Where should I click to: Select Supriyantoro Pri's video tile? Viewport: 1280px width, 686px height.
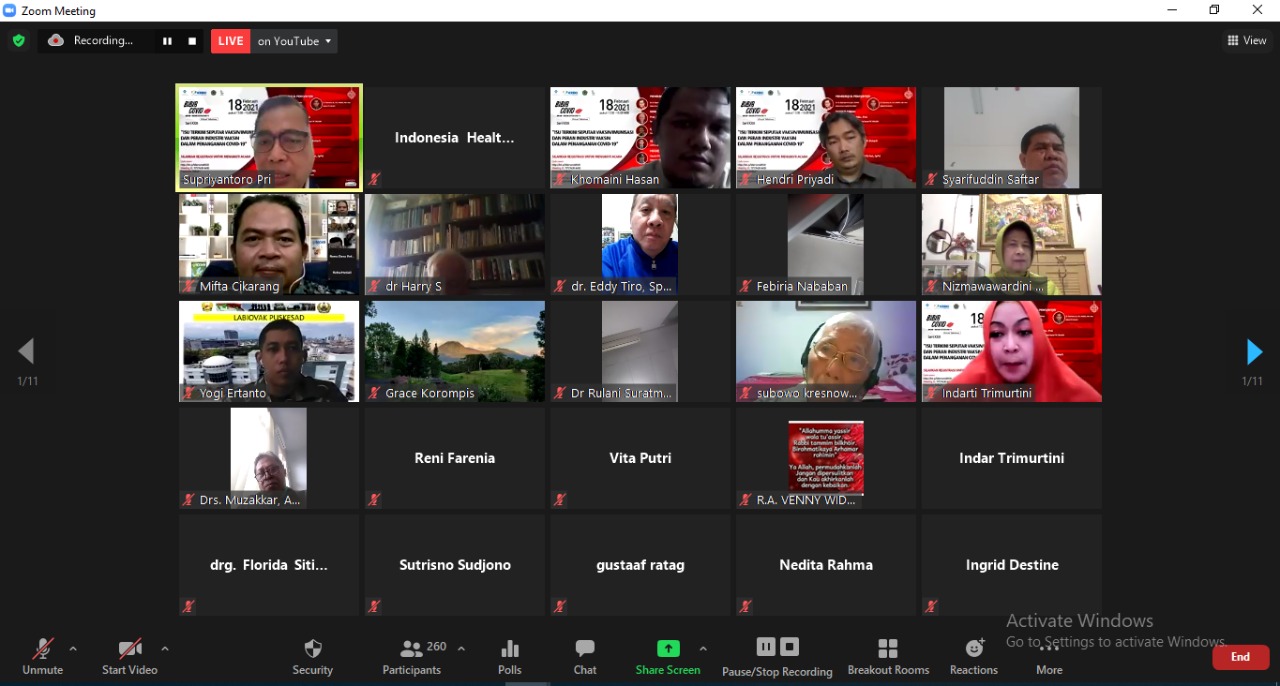[x=269, y=137]
